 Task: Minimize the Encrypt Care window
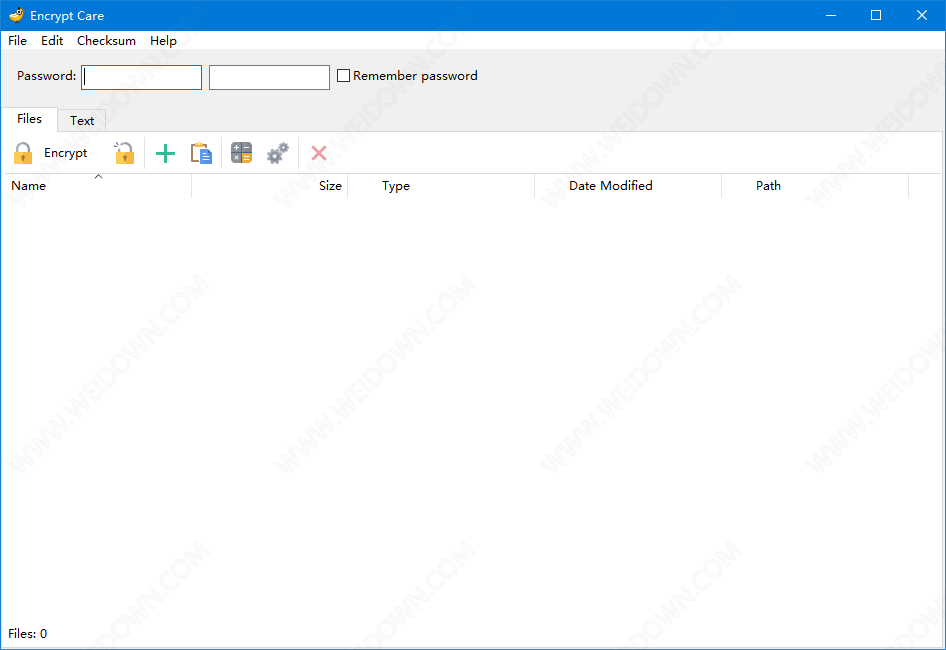coord(831,15)
